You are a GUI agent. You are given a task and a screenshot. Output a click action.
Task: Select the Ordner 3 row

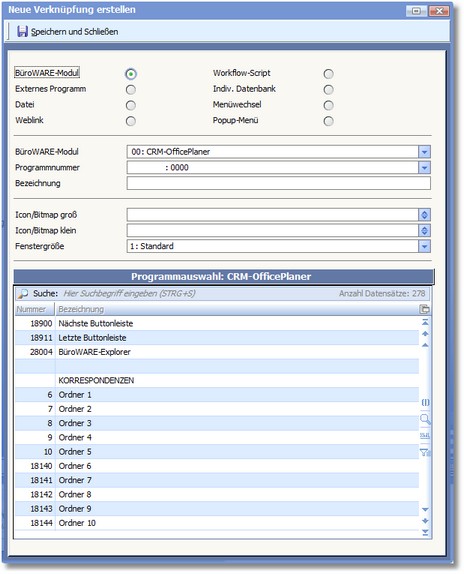[x=217, y=423]
